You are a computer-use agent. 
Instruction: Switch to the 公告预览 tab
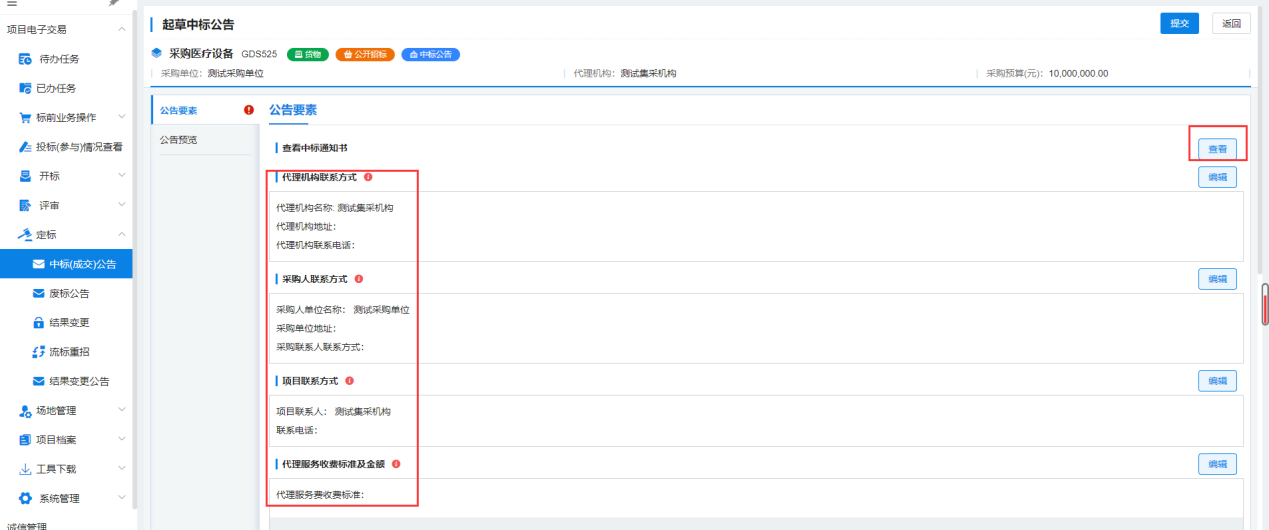[x=179, y=140]
